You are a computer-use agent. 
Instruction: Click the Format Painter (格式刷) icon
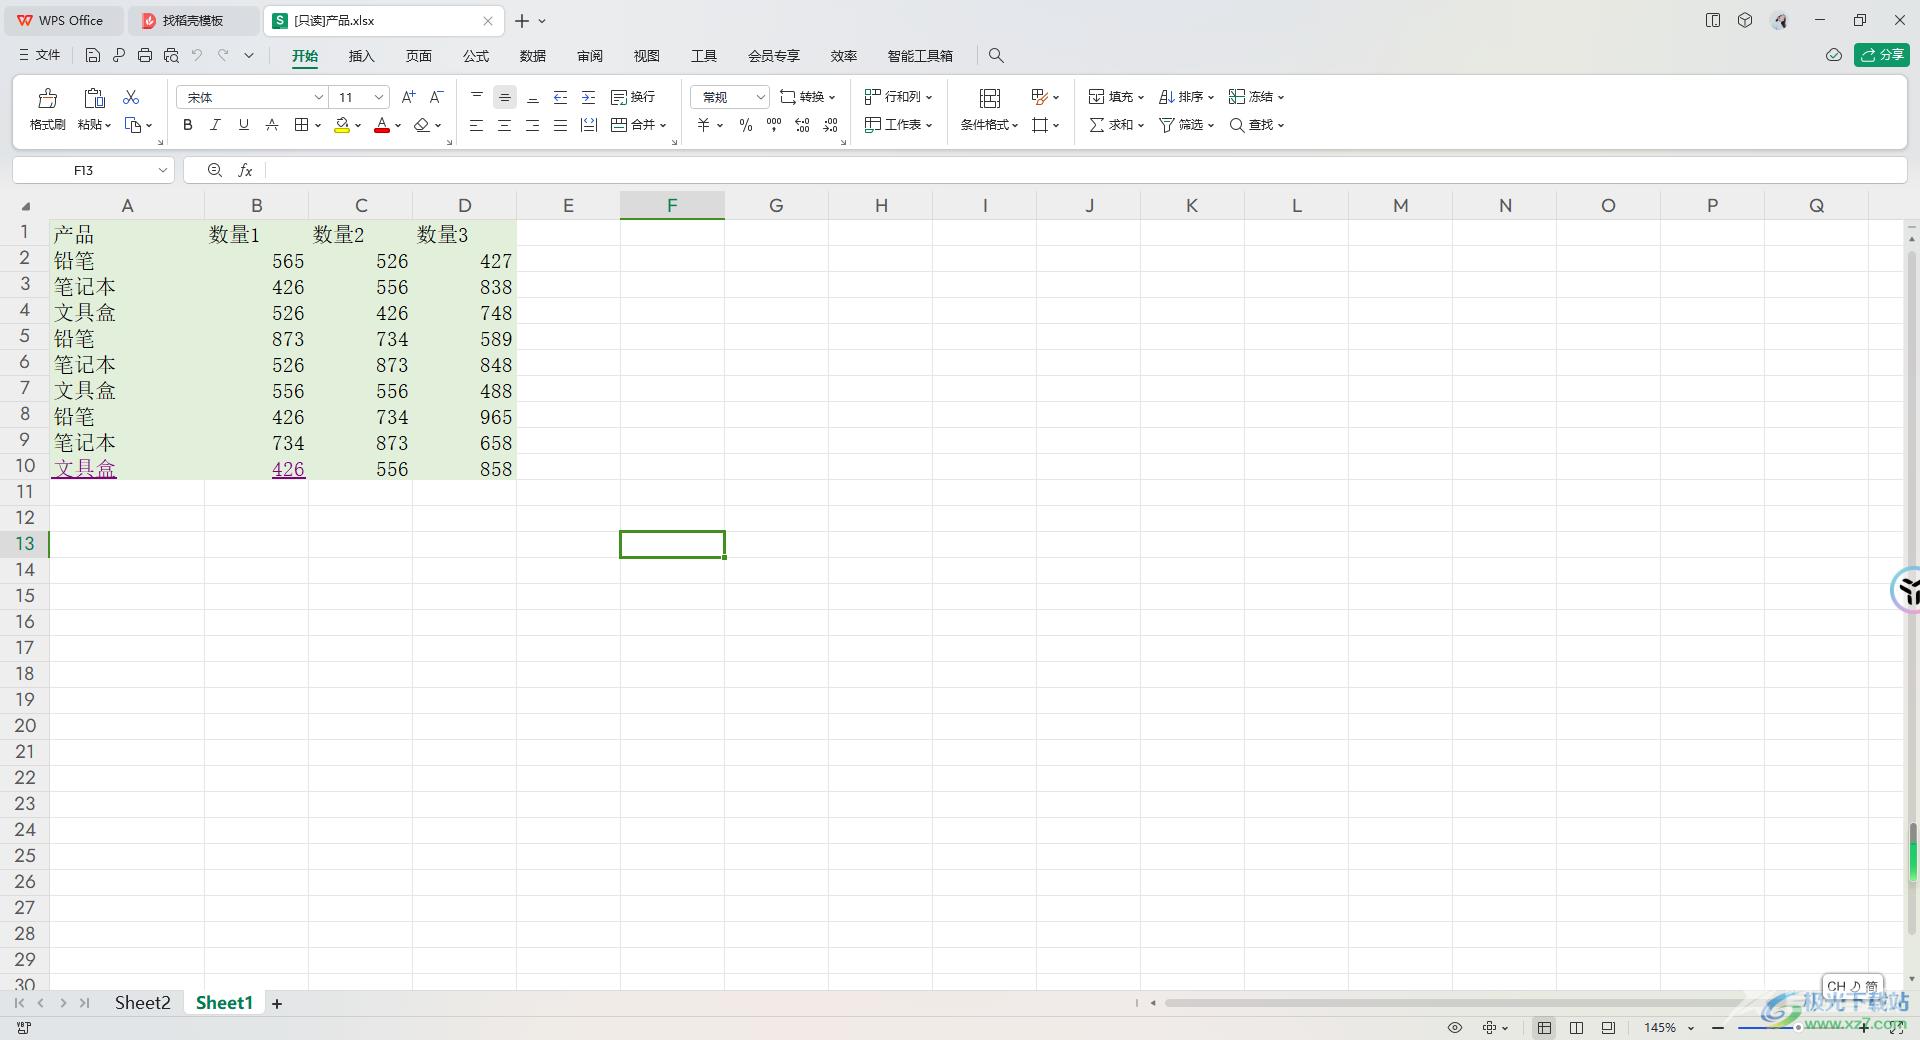click(x=47, y=98)
